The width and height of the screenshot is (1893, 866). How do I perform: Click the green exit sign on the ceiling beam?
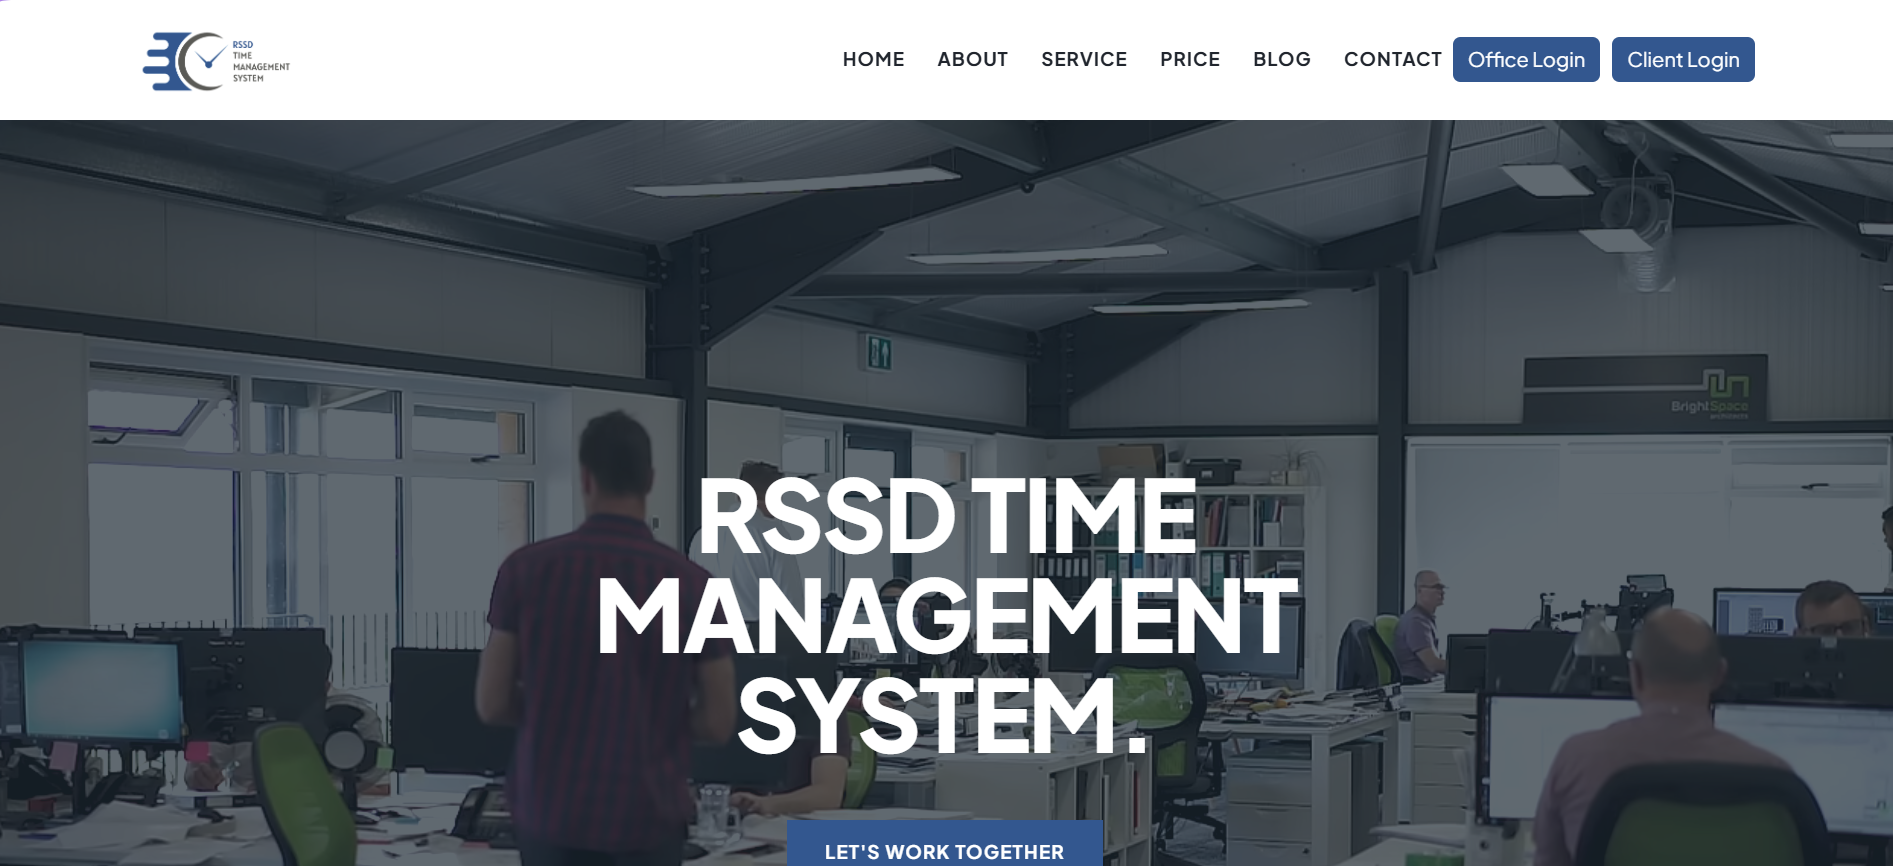click(878, 352)
